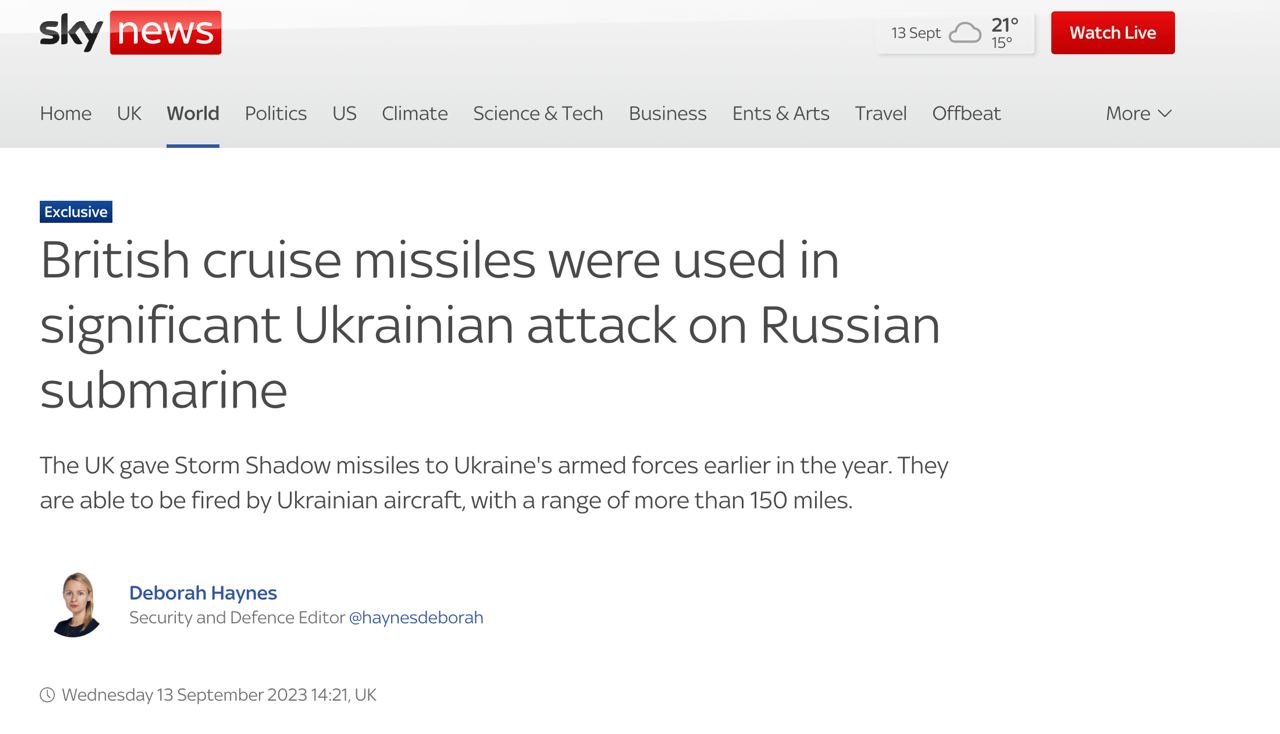The height and width of the screenshot is (734, 1280).
Task: Select Ents & Arts in navigation
Action: click(781, 113)
